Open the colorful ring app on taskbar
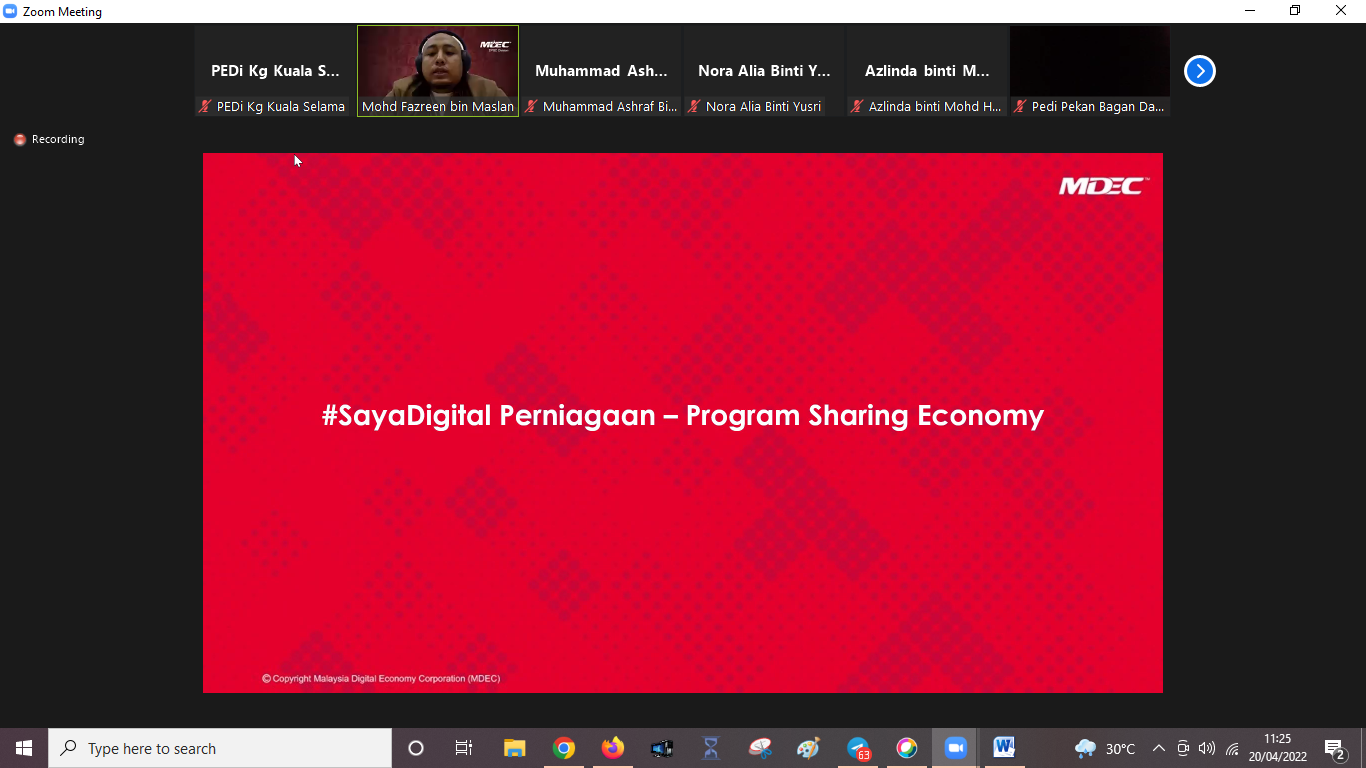This screenshot has width=1366, height=768. click(x=907, y=748)
